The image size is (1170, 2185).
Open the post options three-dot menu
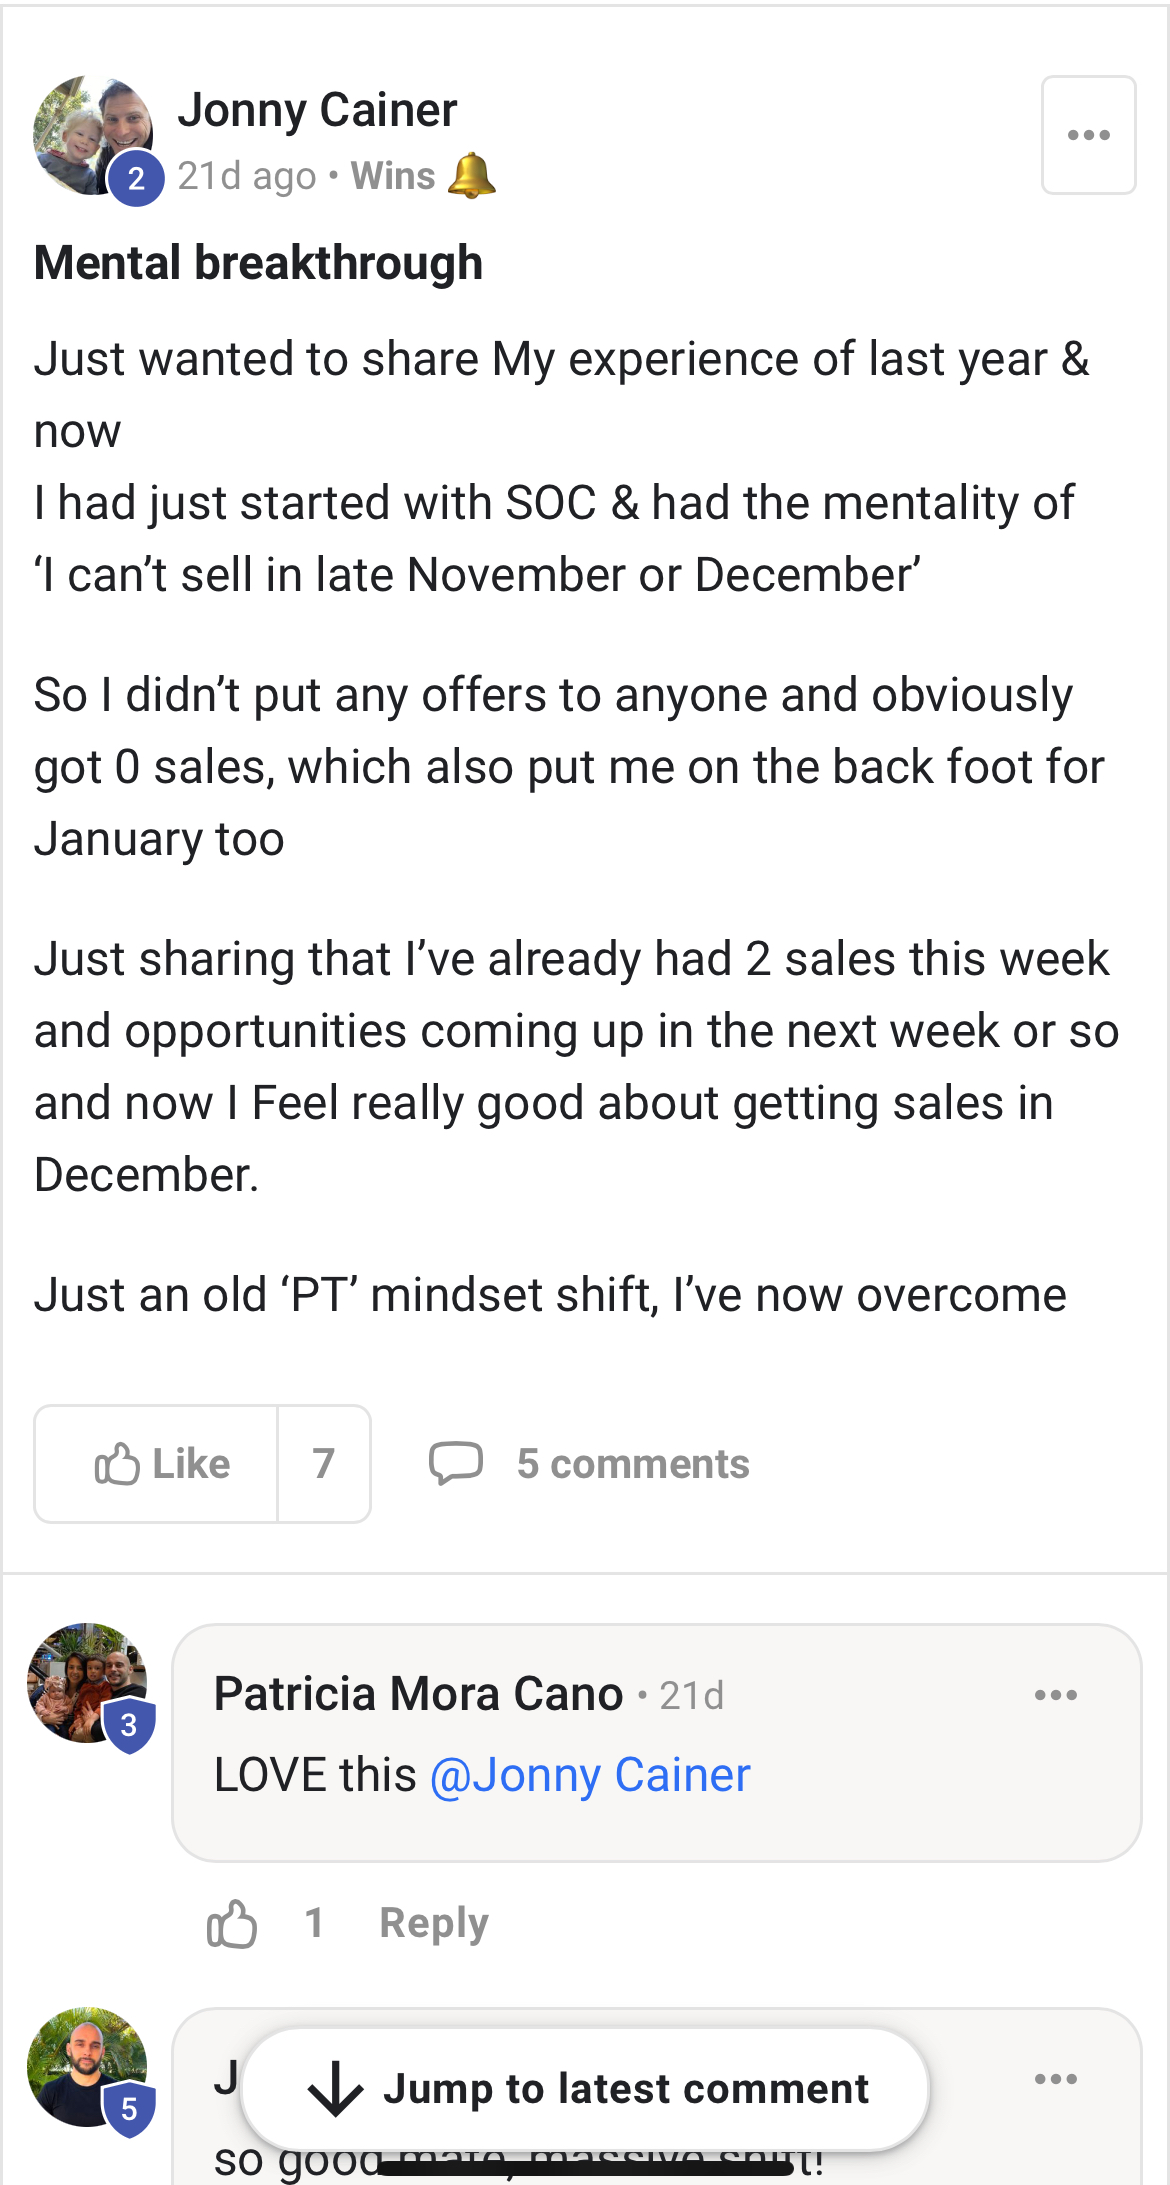[1088, 135]
